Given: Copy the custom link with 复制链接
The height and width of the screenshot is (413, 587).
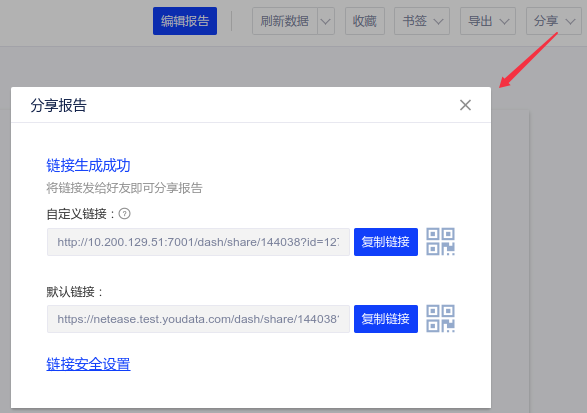Looking at the screenshot, I should (x=386, y=242).
